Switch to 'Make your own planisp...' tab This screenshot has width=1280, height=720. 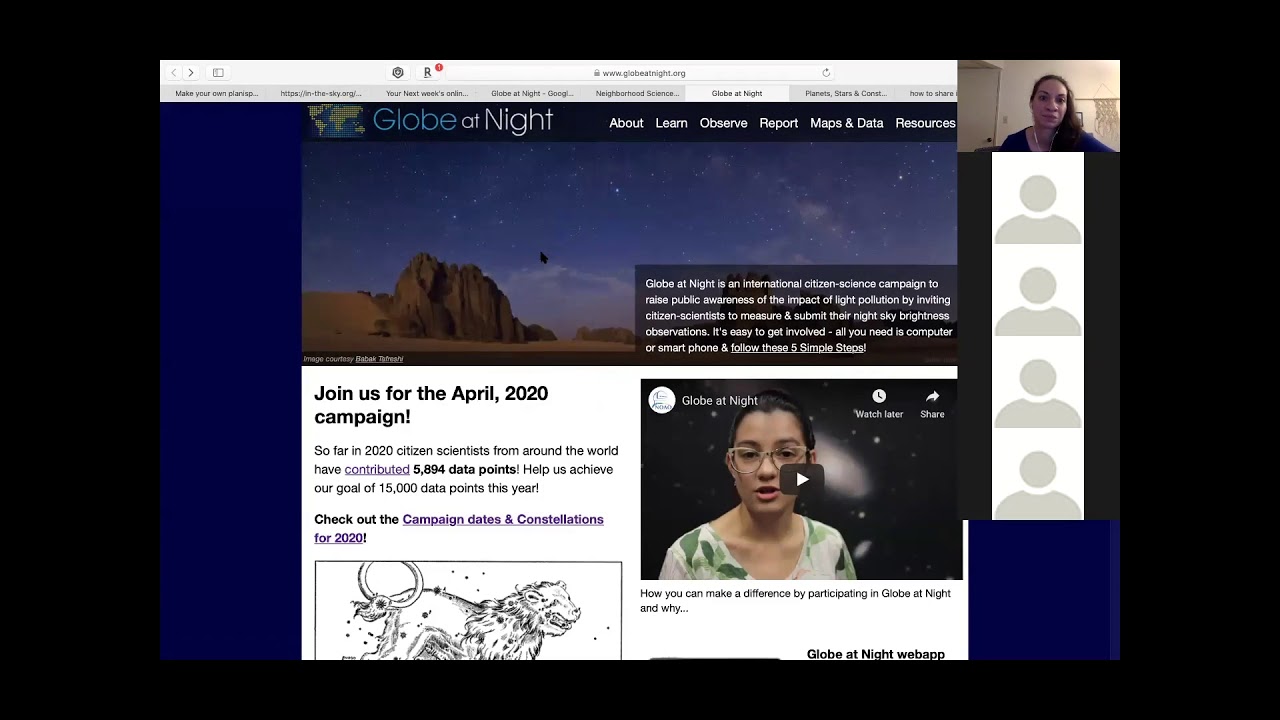click(217, 93)
